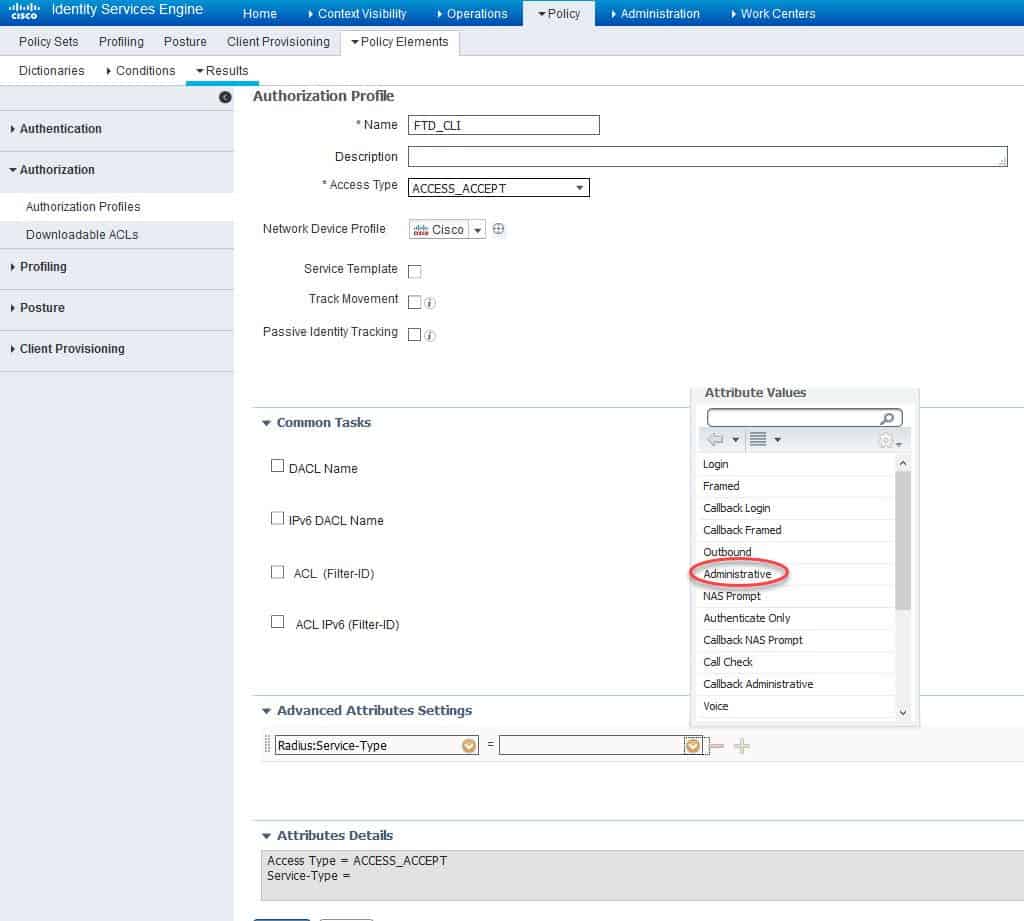Collapse the left navigation panel
1024x921 pixels.
(x=225, y=97)
